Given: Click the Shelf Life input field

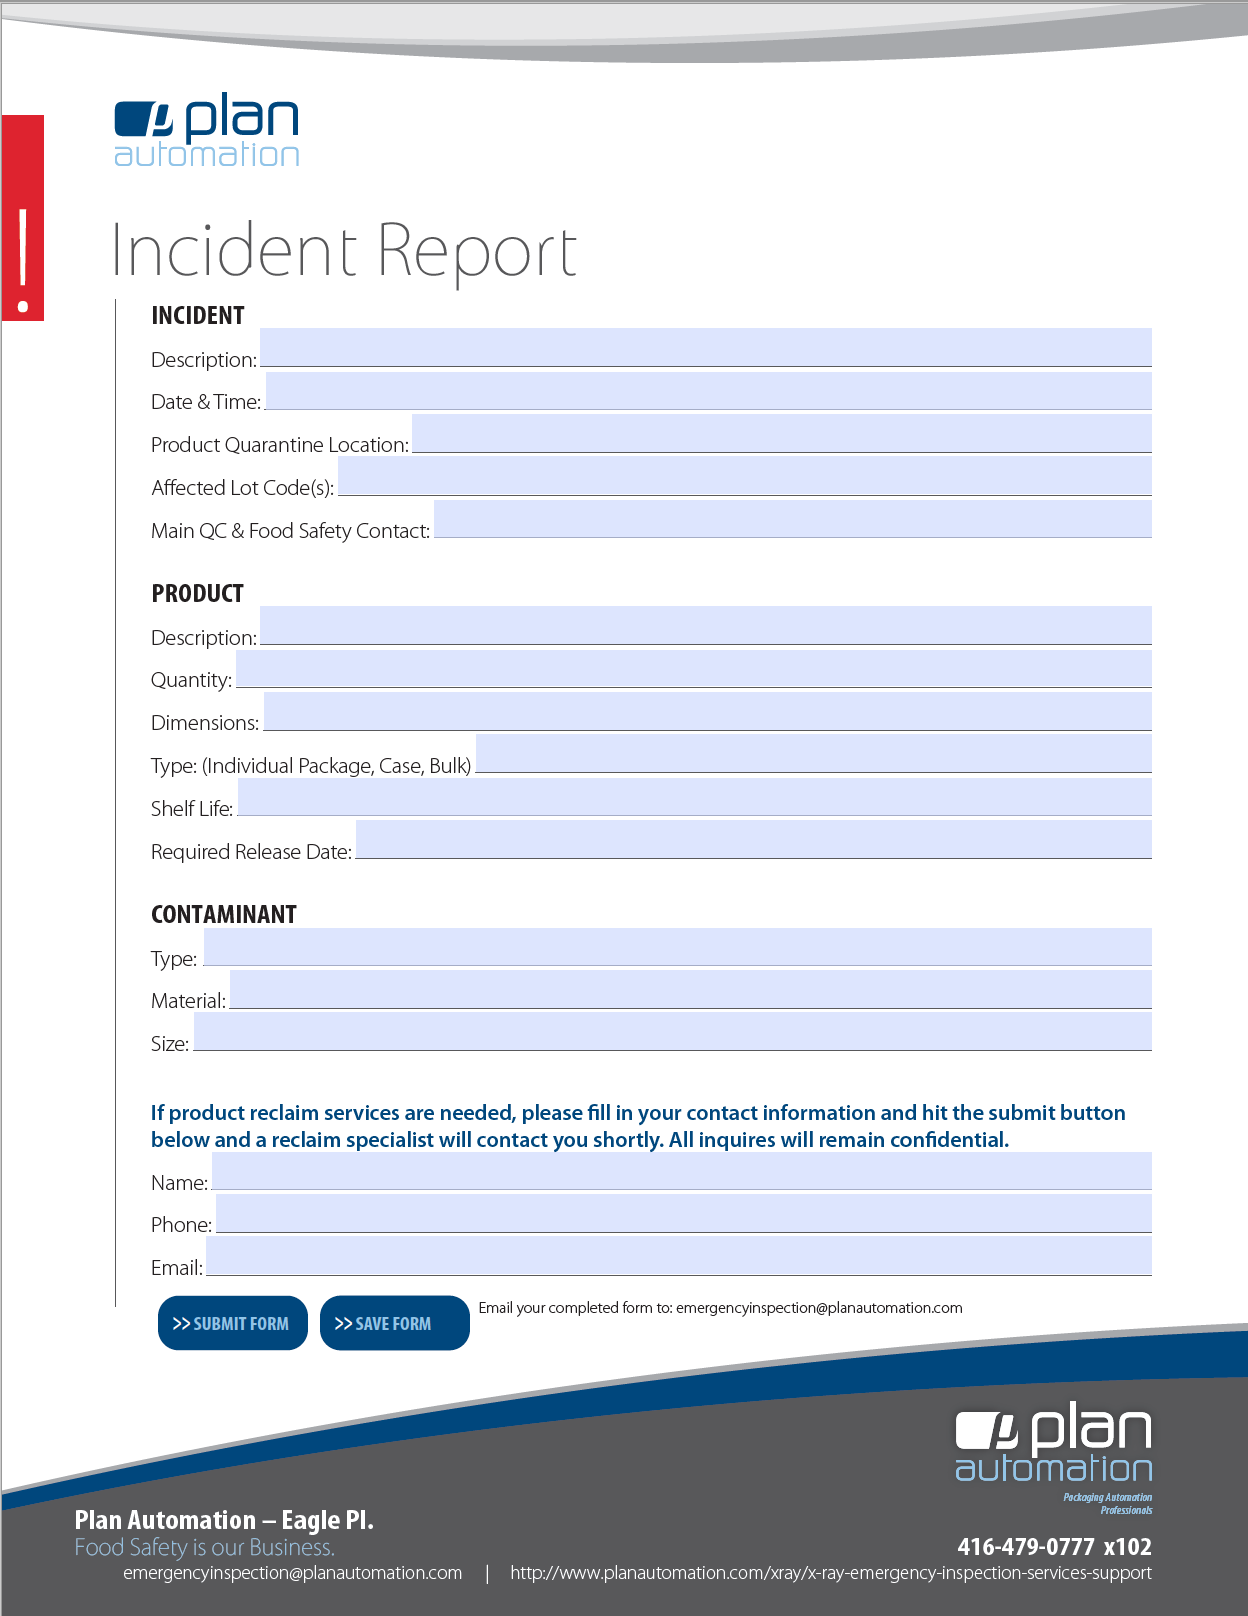Looking at the screenshot, I should click(x=694, y=797).
